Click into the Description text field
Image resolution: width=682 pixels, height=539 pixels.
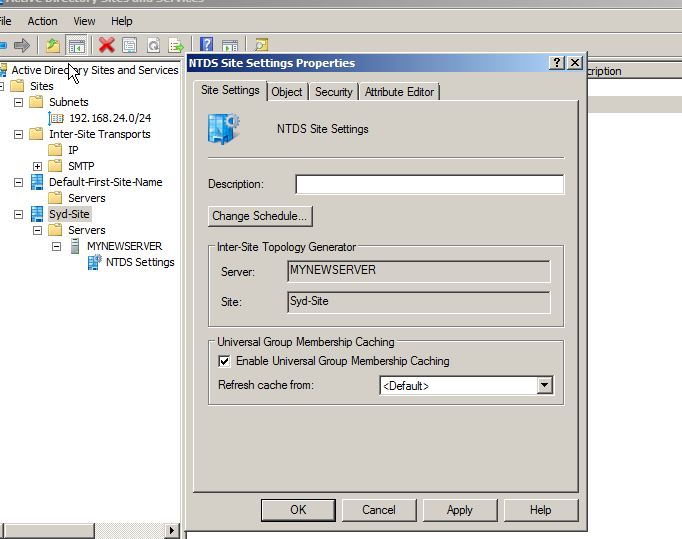[x=430, y=184]
